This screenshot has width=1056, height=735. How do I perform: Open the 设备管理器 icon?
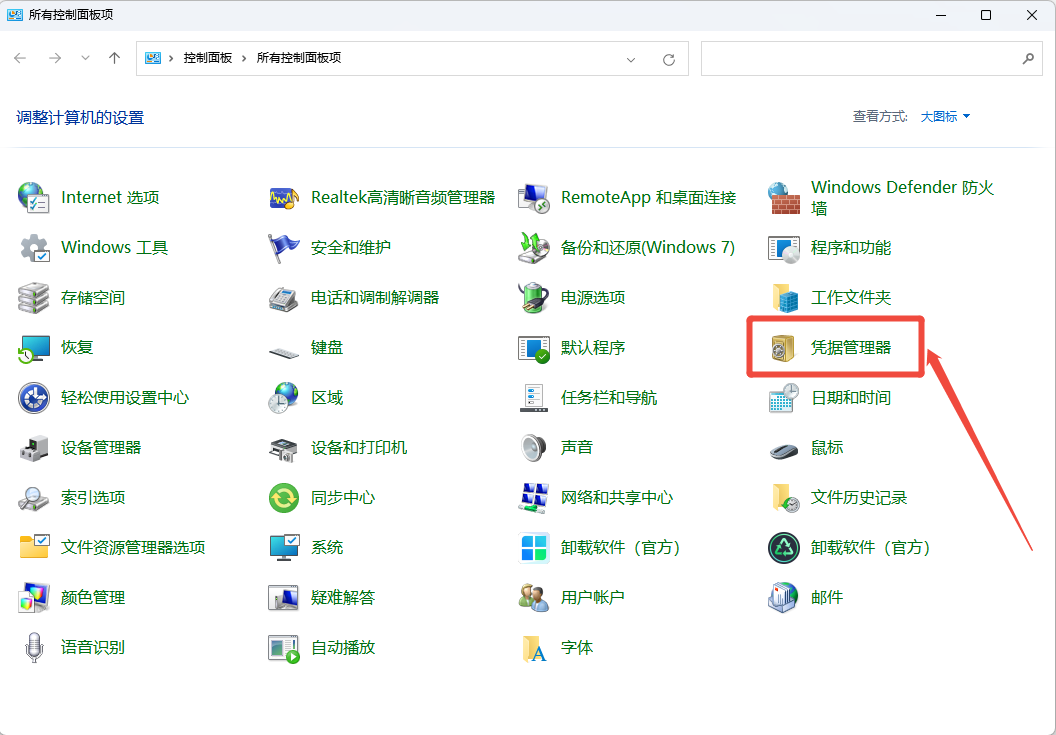[34, 448]
